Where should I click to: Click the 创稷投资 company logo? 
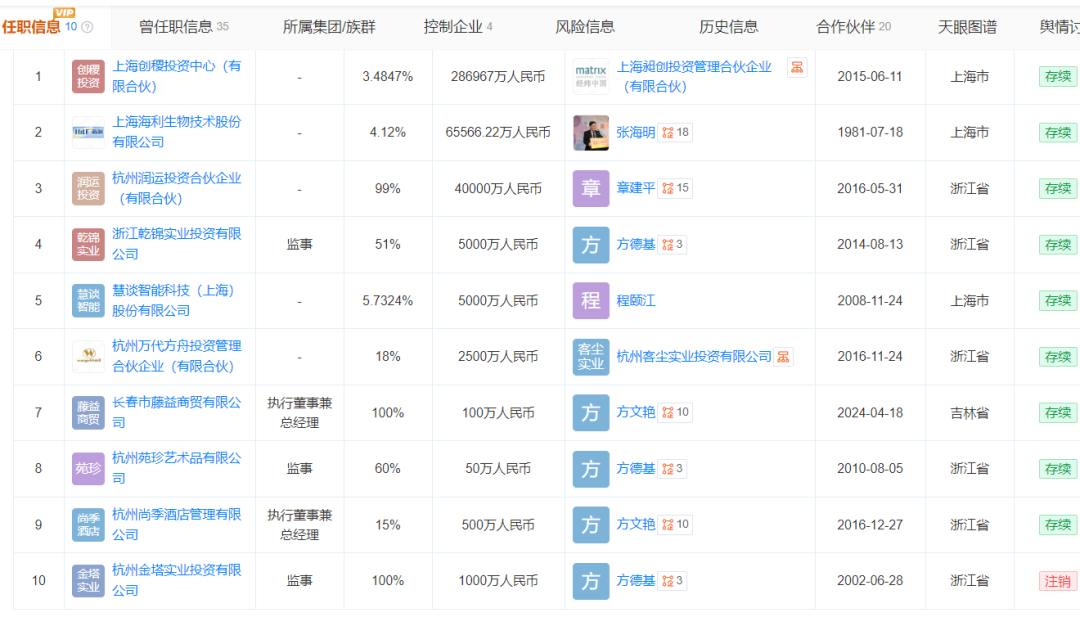pyautogui.click(x=88, y=76)
